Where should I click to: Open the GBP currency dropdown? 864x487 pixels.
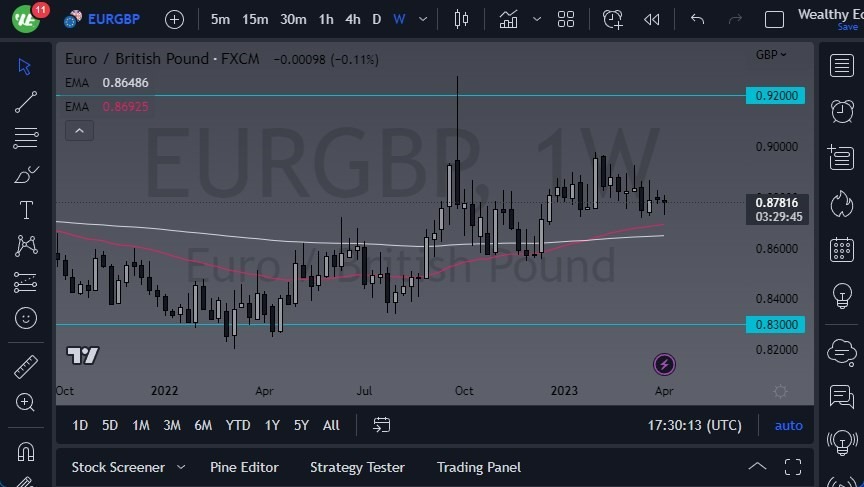[x=771, y=55]
